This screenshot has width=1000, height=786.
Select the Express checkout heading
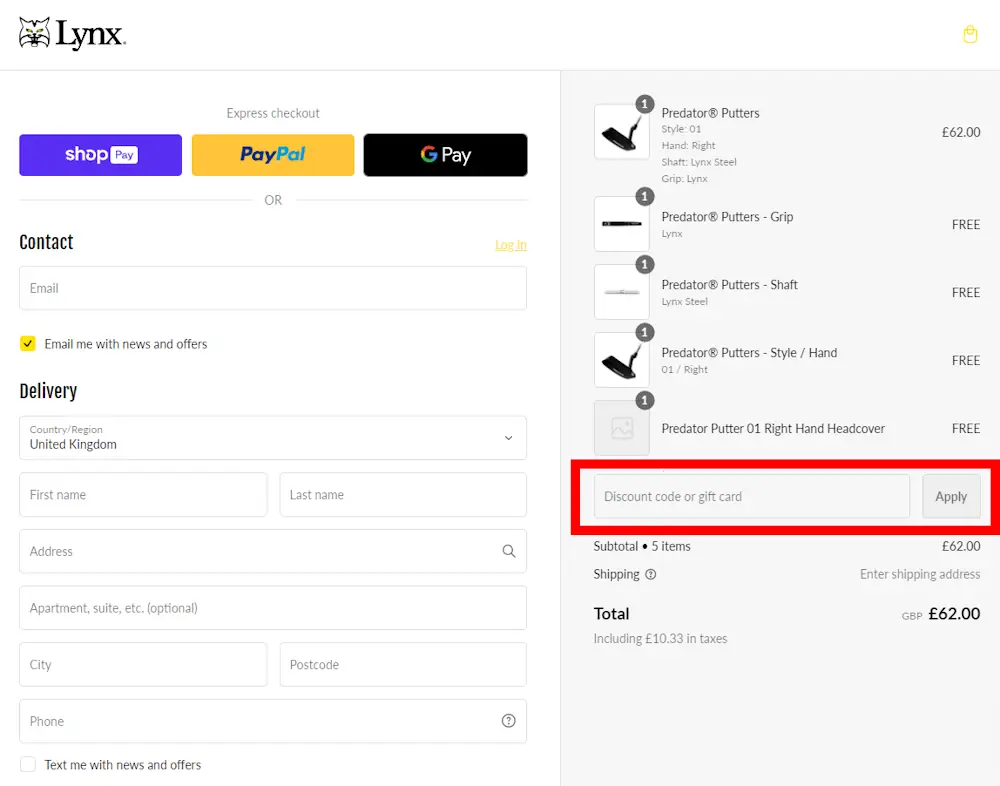pos(273,114)
